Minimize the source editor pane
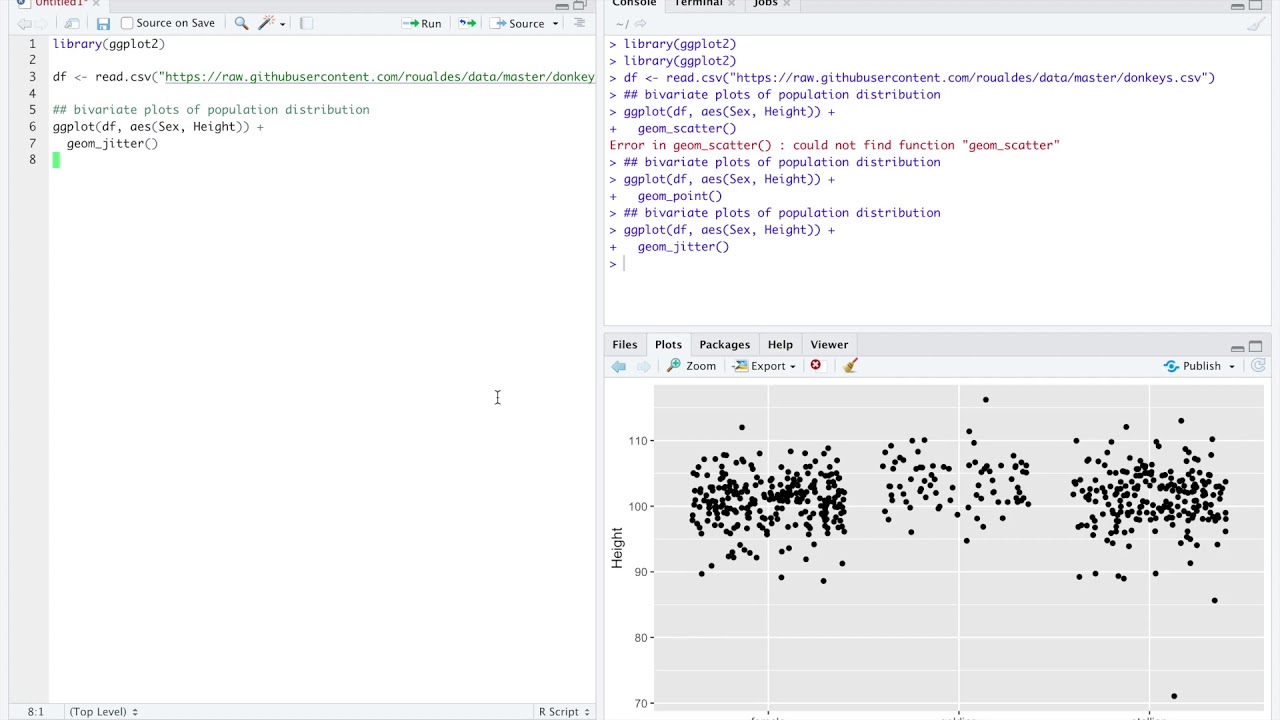The height and width of the screenshot is (720, 1280). click(562, 5)
